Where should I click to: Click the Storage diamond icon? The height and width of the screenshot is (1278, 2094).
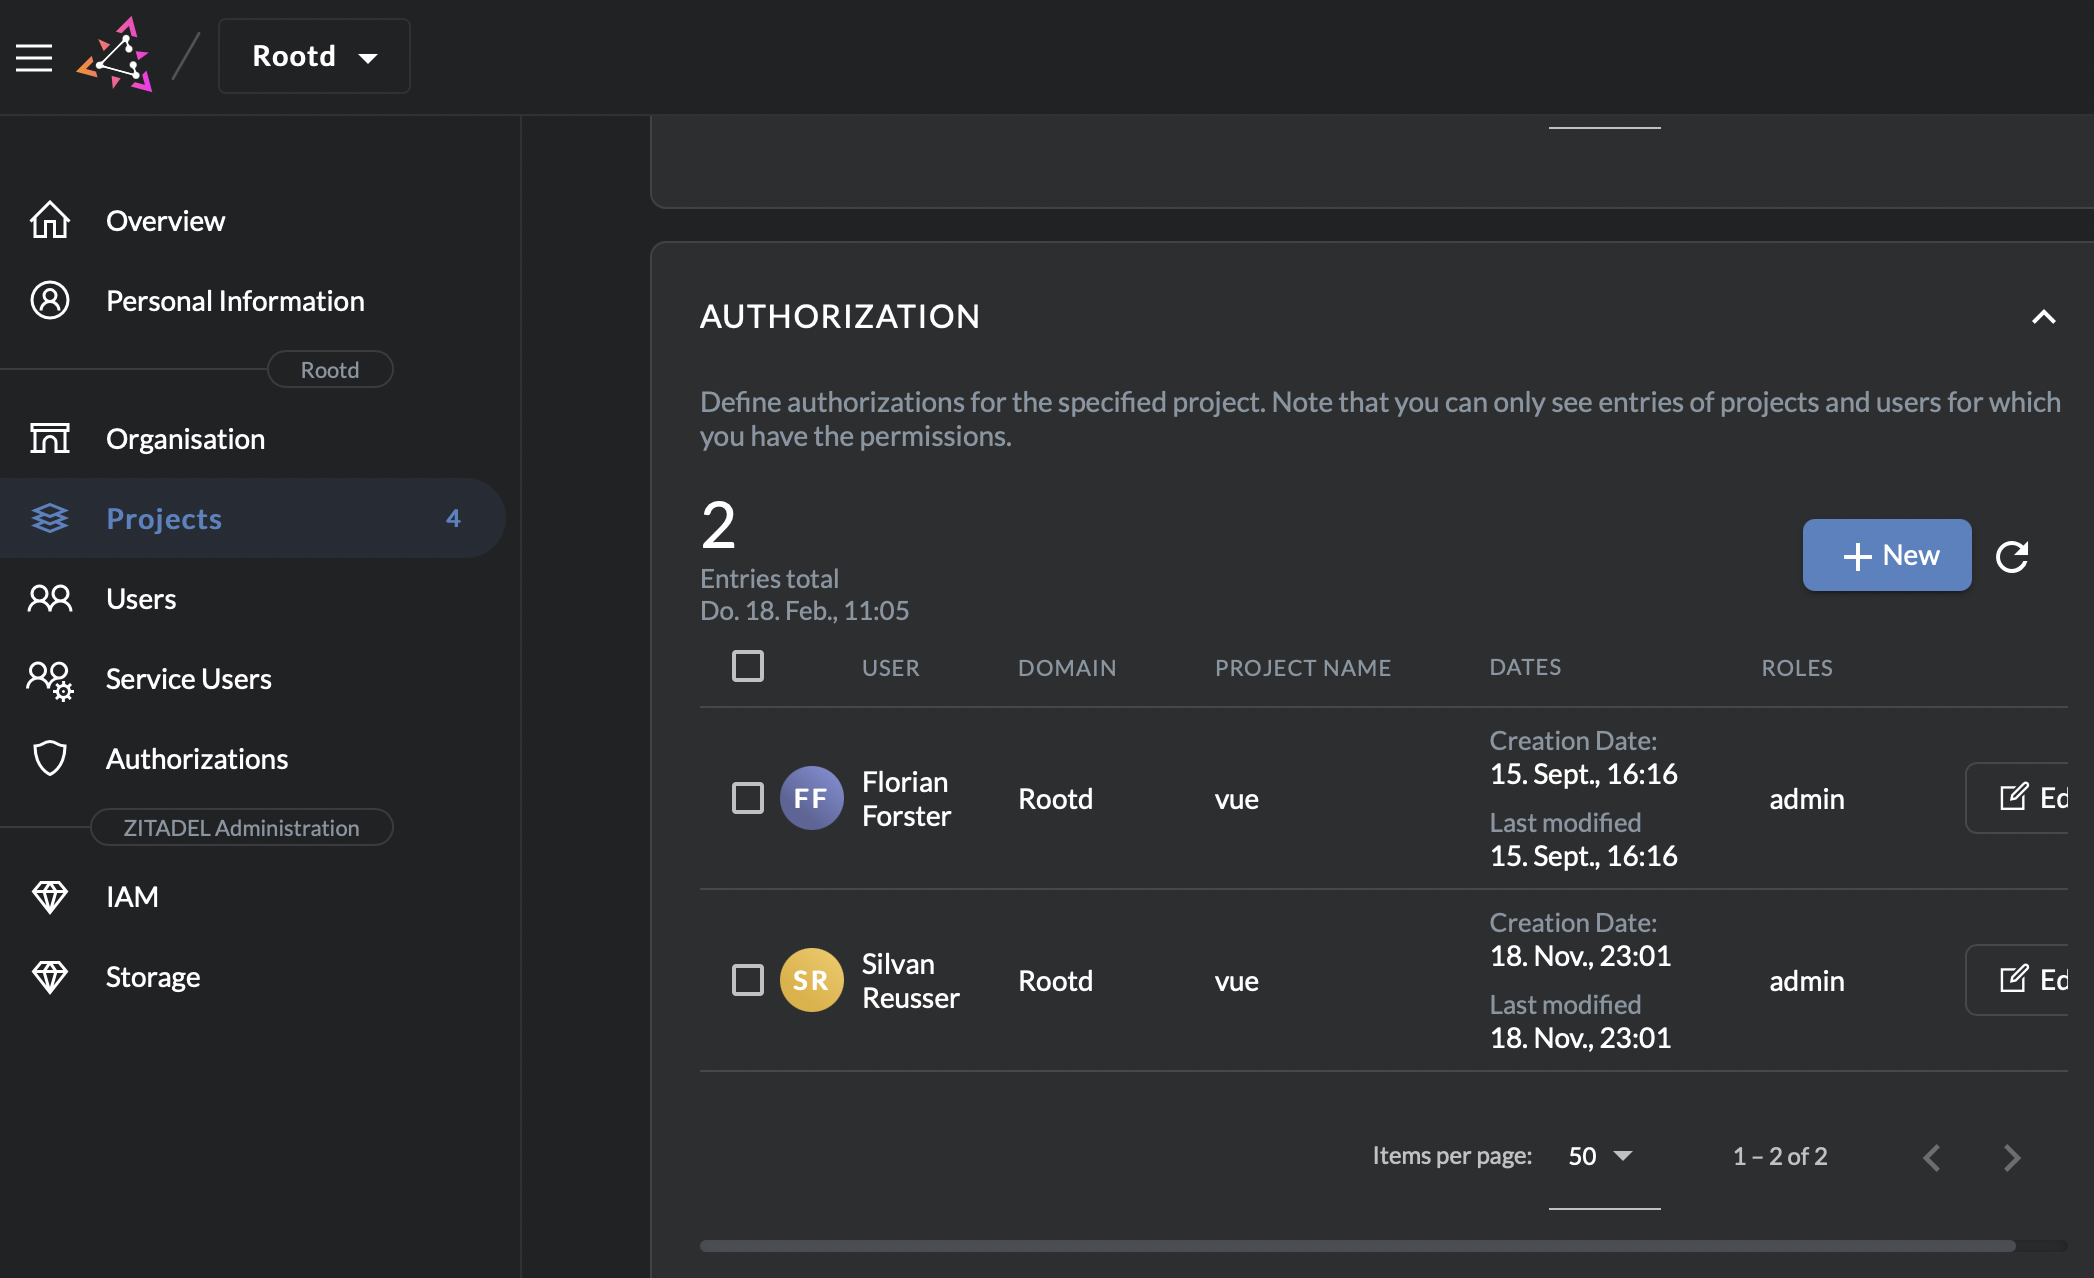[50, 976]
